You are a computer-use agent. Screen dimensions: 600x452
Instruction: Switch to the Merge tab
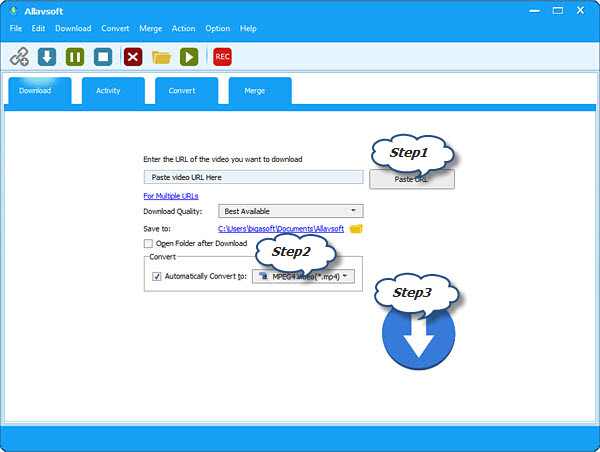260,91
